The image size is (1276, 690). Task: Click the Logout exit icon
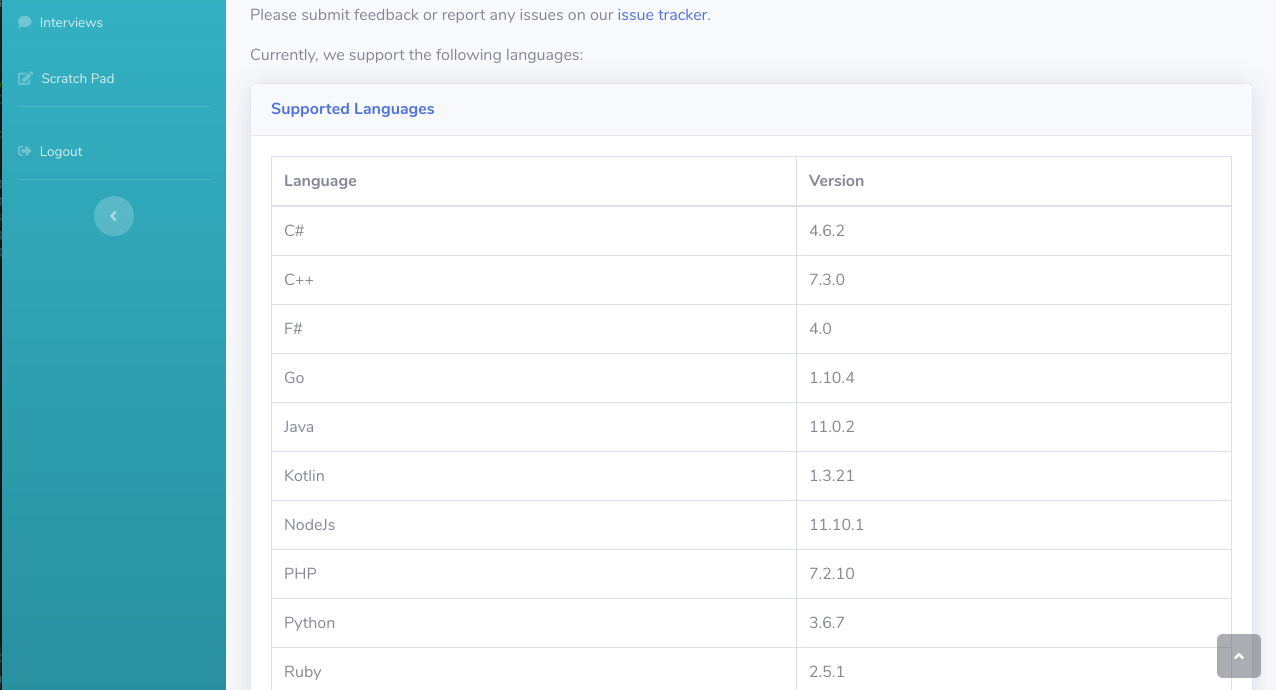point(25,151)
